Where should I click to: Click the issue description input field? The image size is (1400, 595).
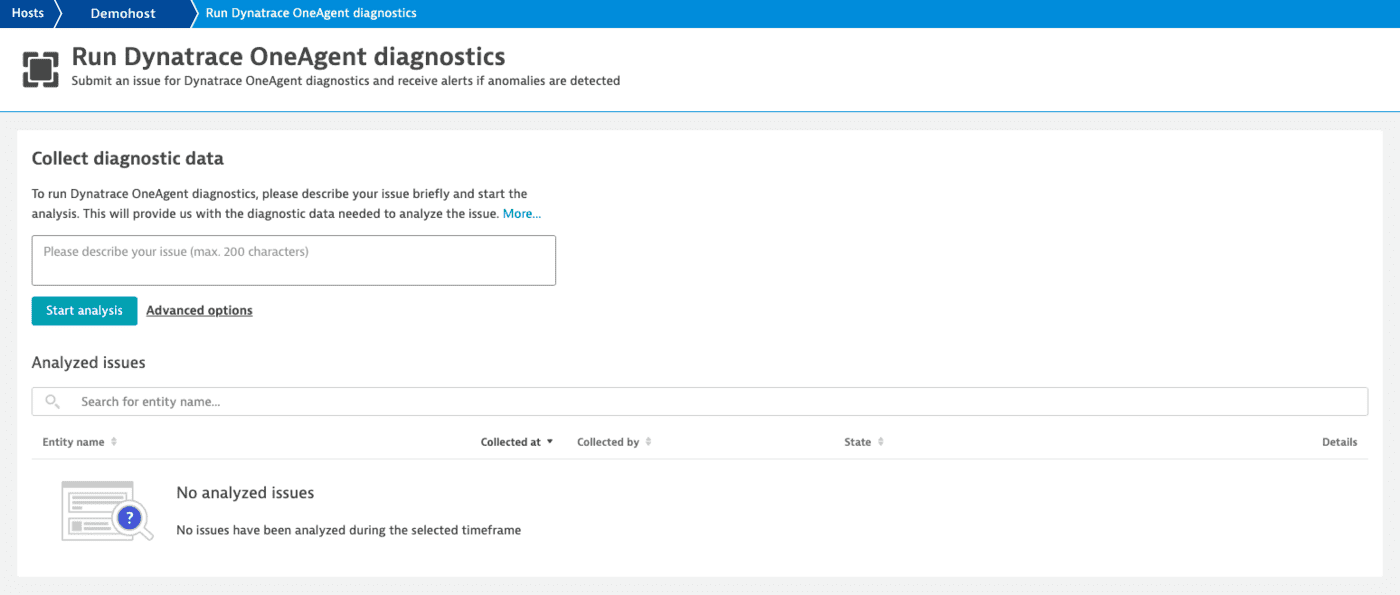click(x=293, y=260)
